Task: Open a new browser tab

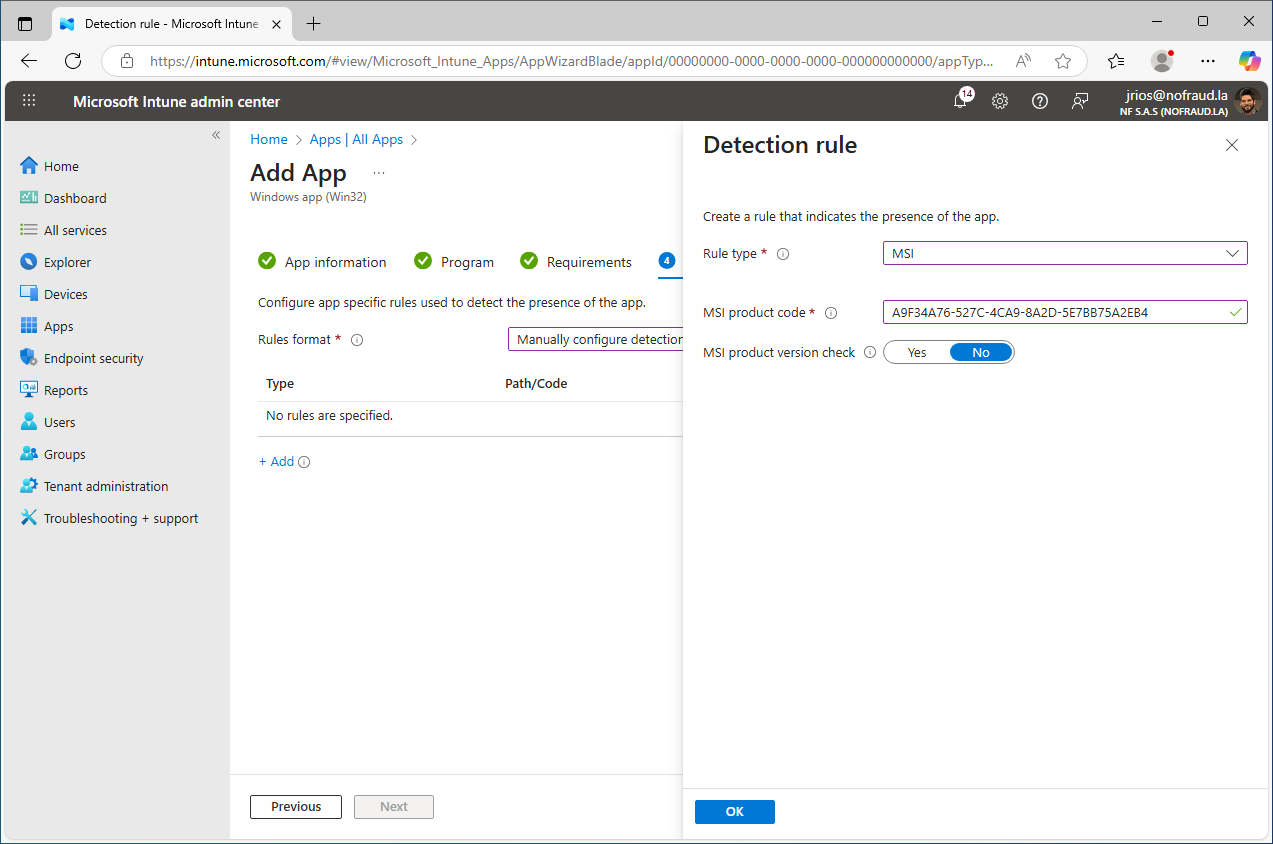Action: coord(314,23)
